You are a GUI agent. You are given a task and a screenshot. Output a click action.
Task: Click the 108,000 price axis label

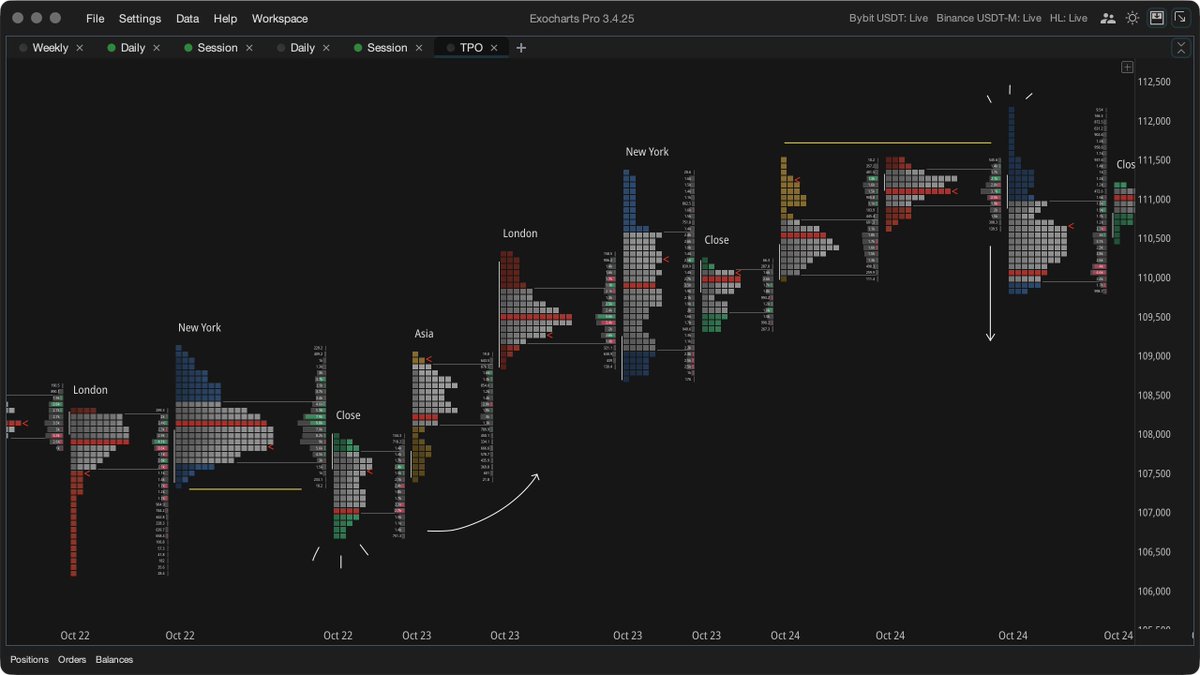point(1155,434)
